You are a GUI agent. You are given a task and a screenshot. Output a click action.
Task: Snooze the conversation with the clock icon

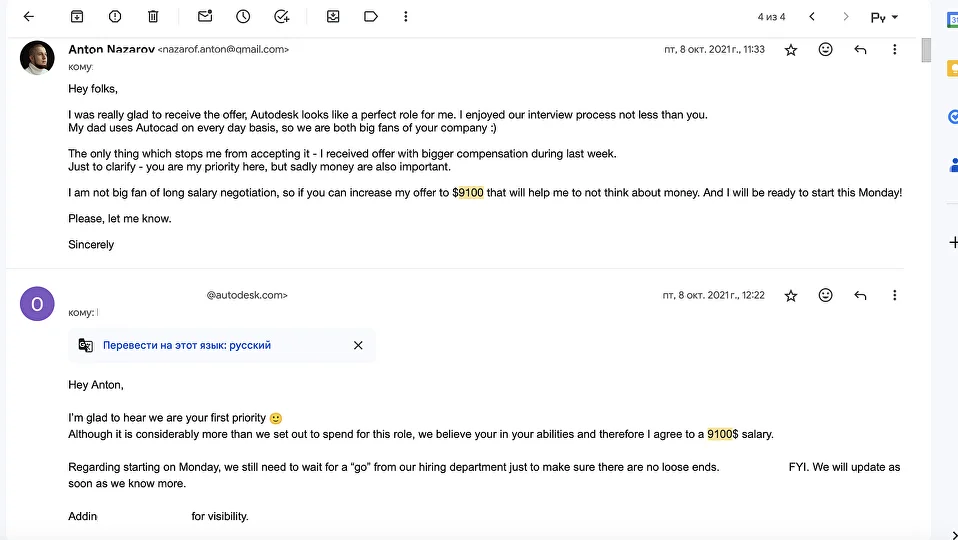point(243,16)
